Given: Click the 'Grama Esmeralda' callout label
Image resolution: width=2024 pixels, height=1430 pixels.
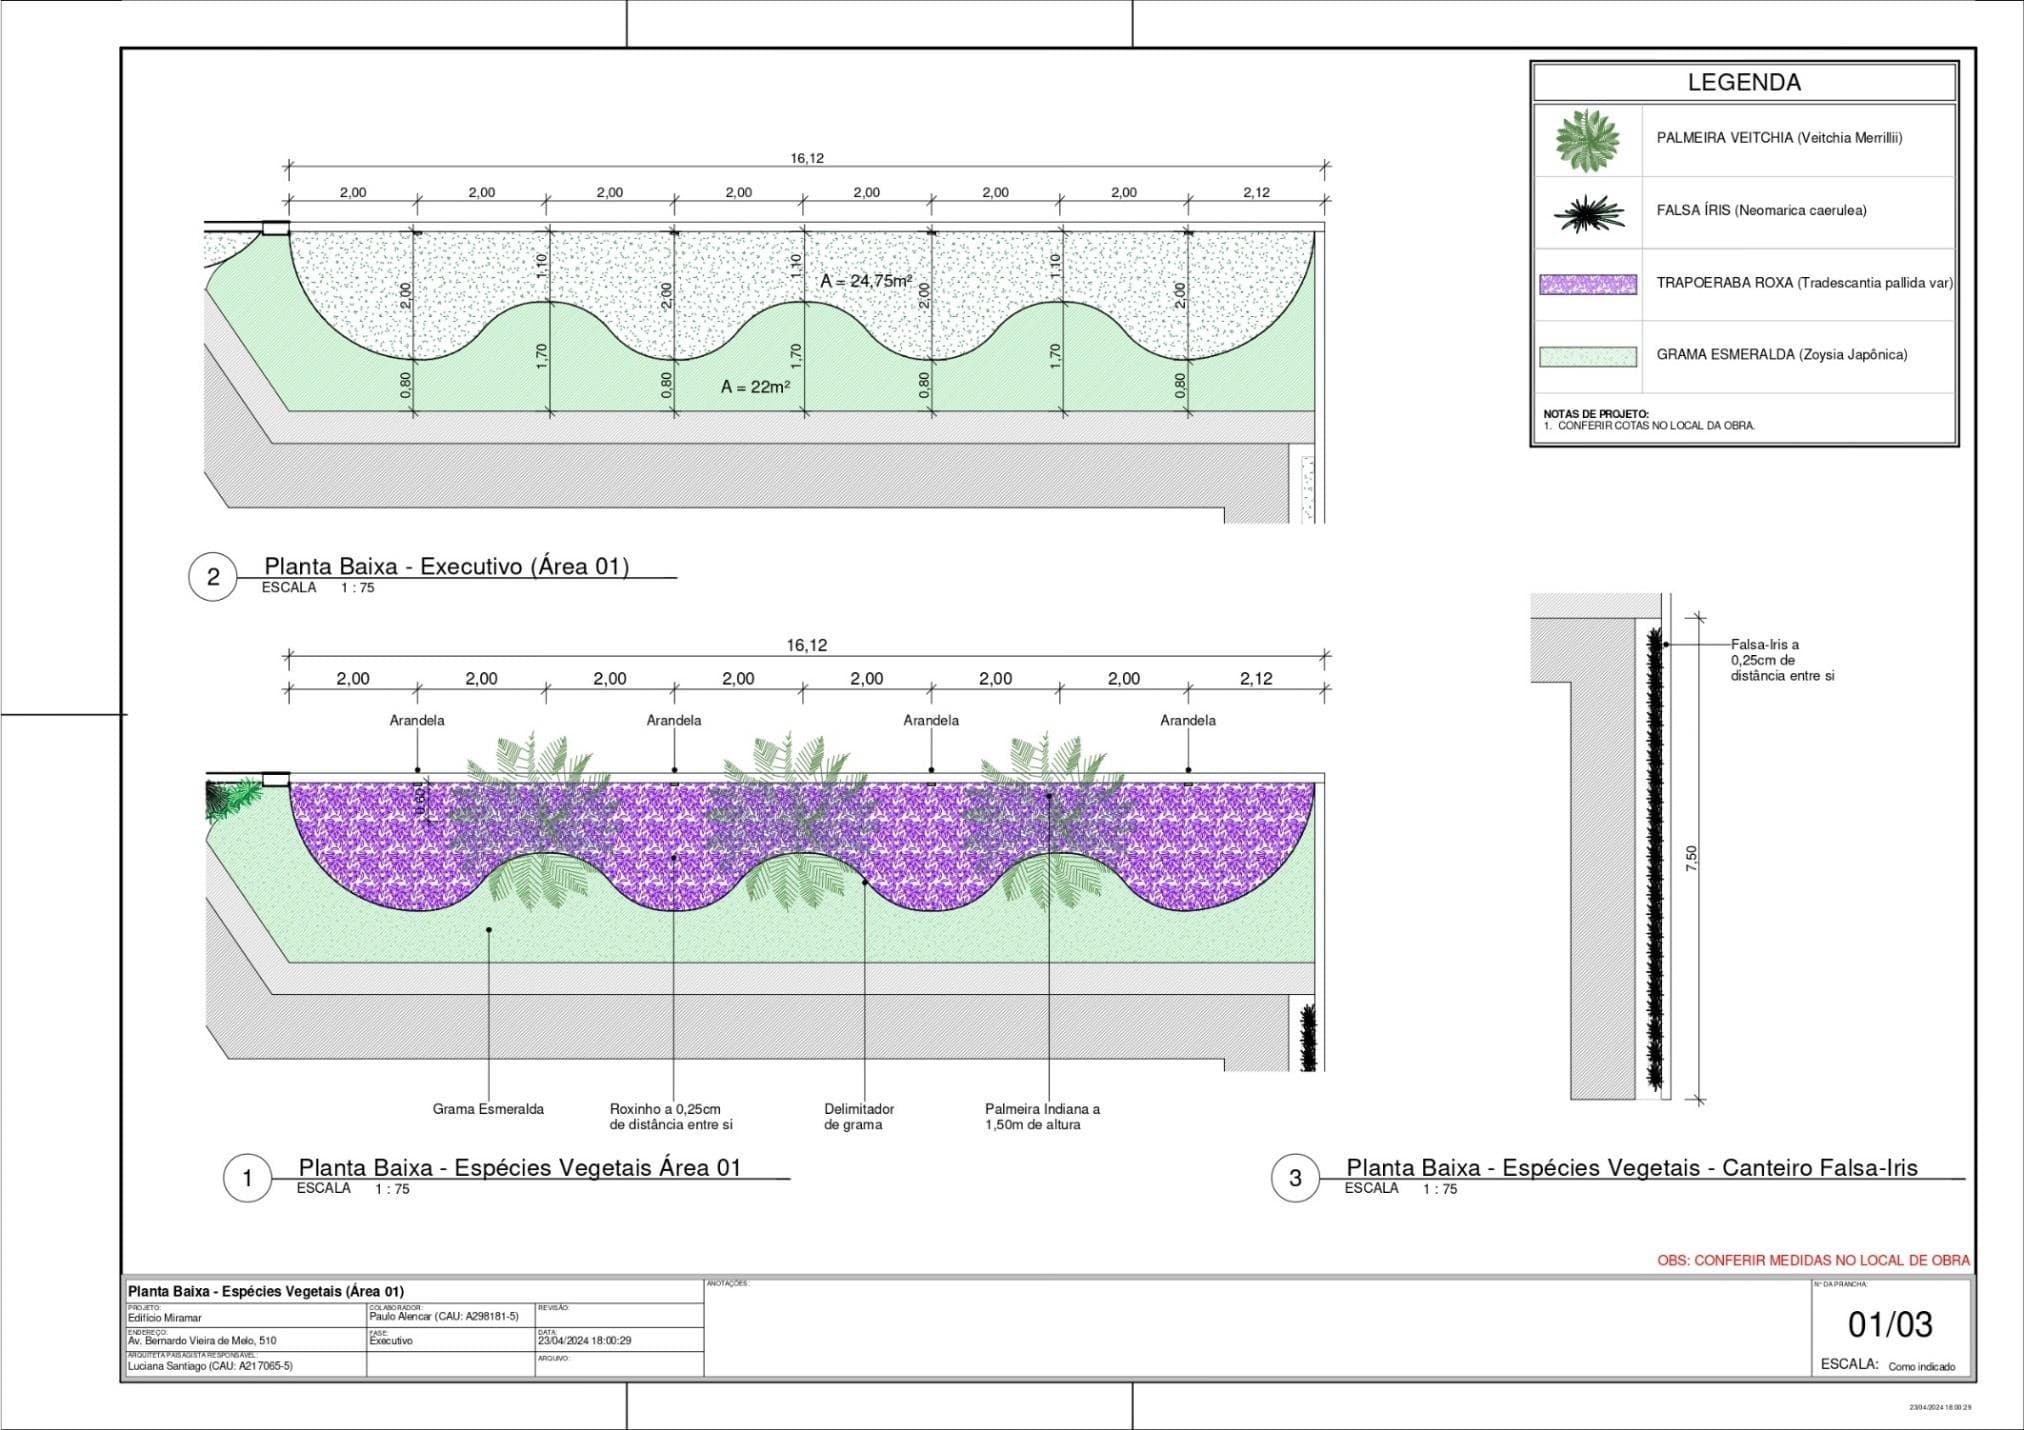Looking at the screenshot, I should [488, 1109].
